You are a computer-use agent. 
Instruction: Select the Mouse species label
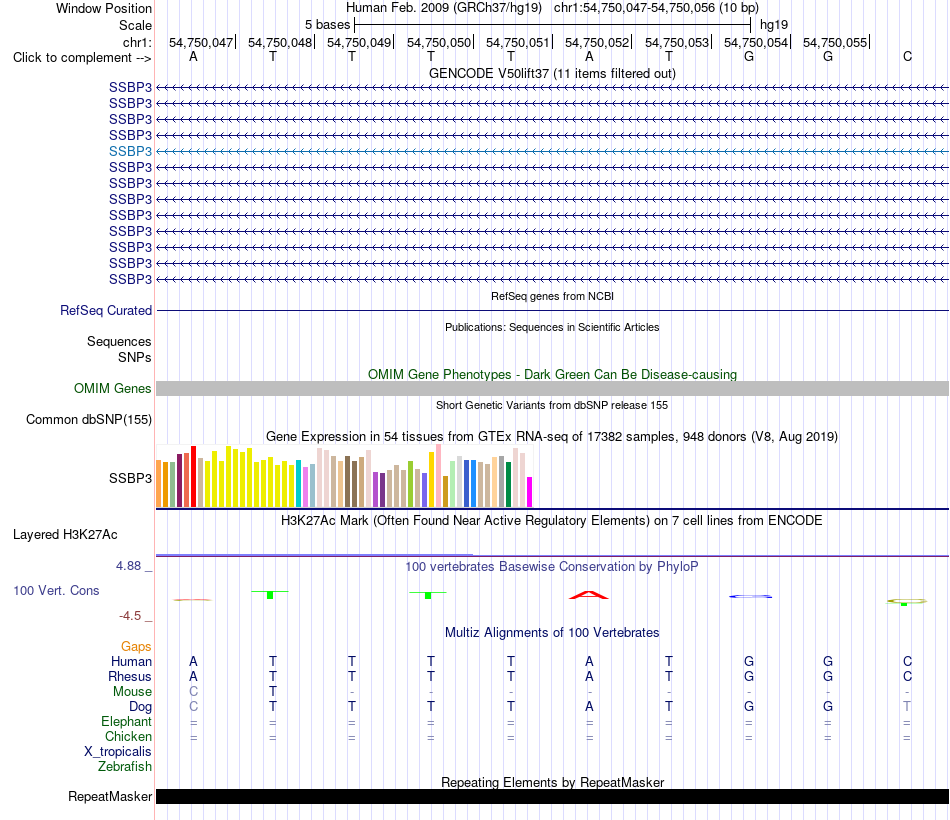tap(132, 692)
